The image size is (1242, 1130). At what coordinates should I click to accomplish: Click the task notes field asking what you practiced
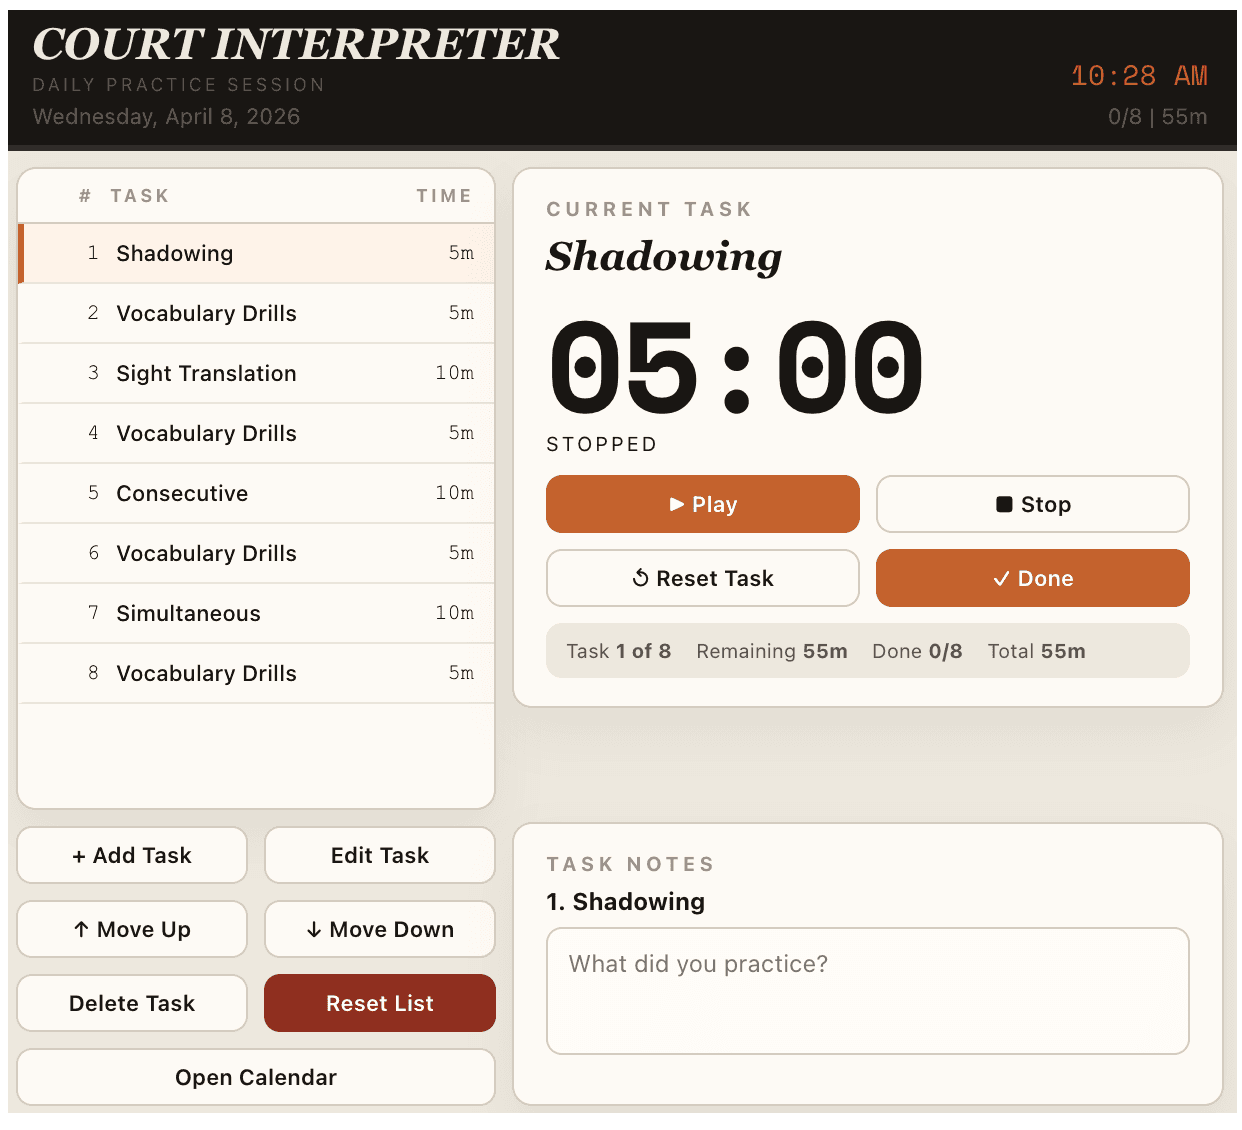pyautogui.click(x=867, y=990)
